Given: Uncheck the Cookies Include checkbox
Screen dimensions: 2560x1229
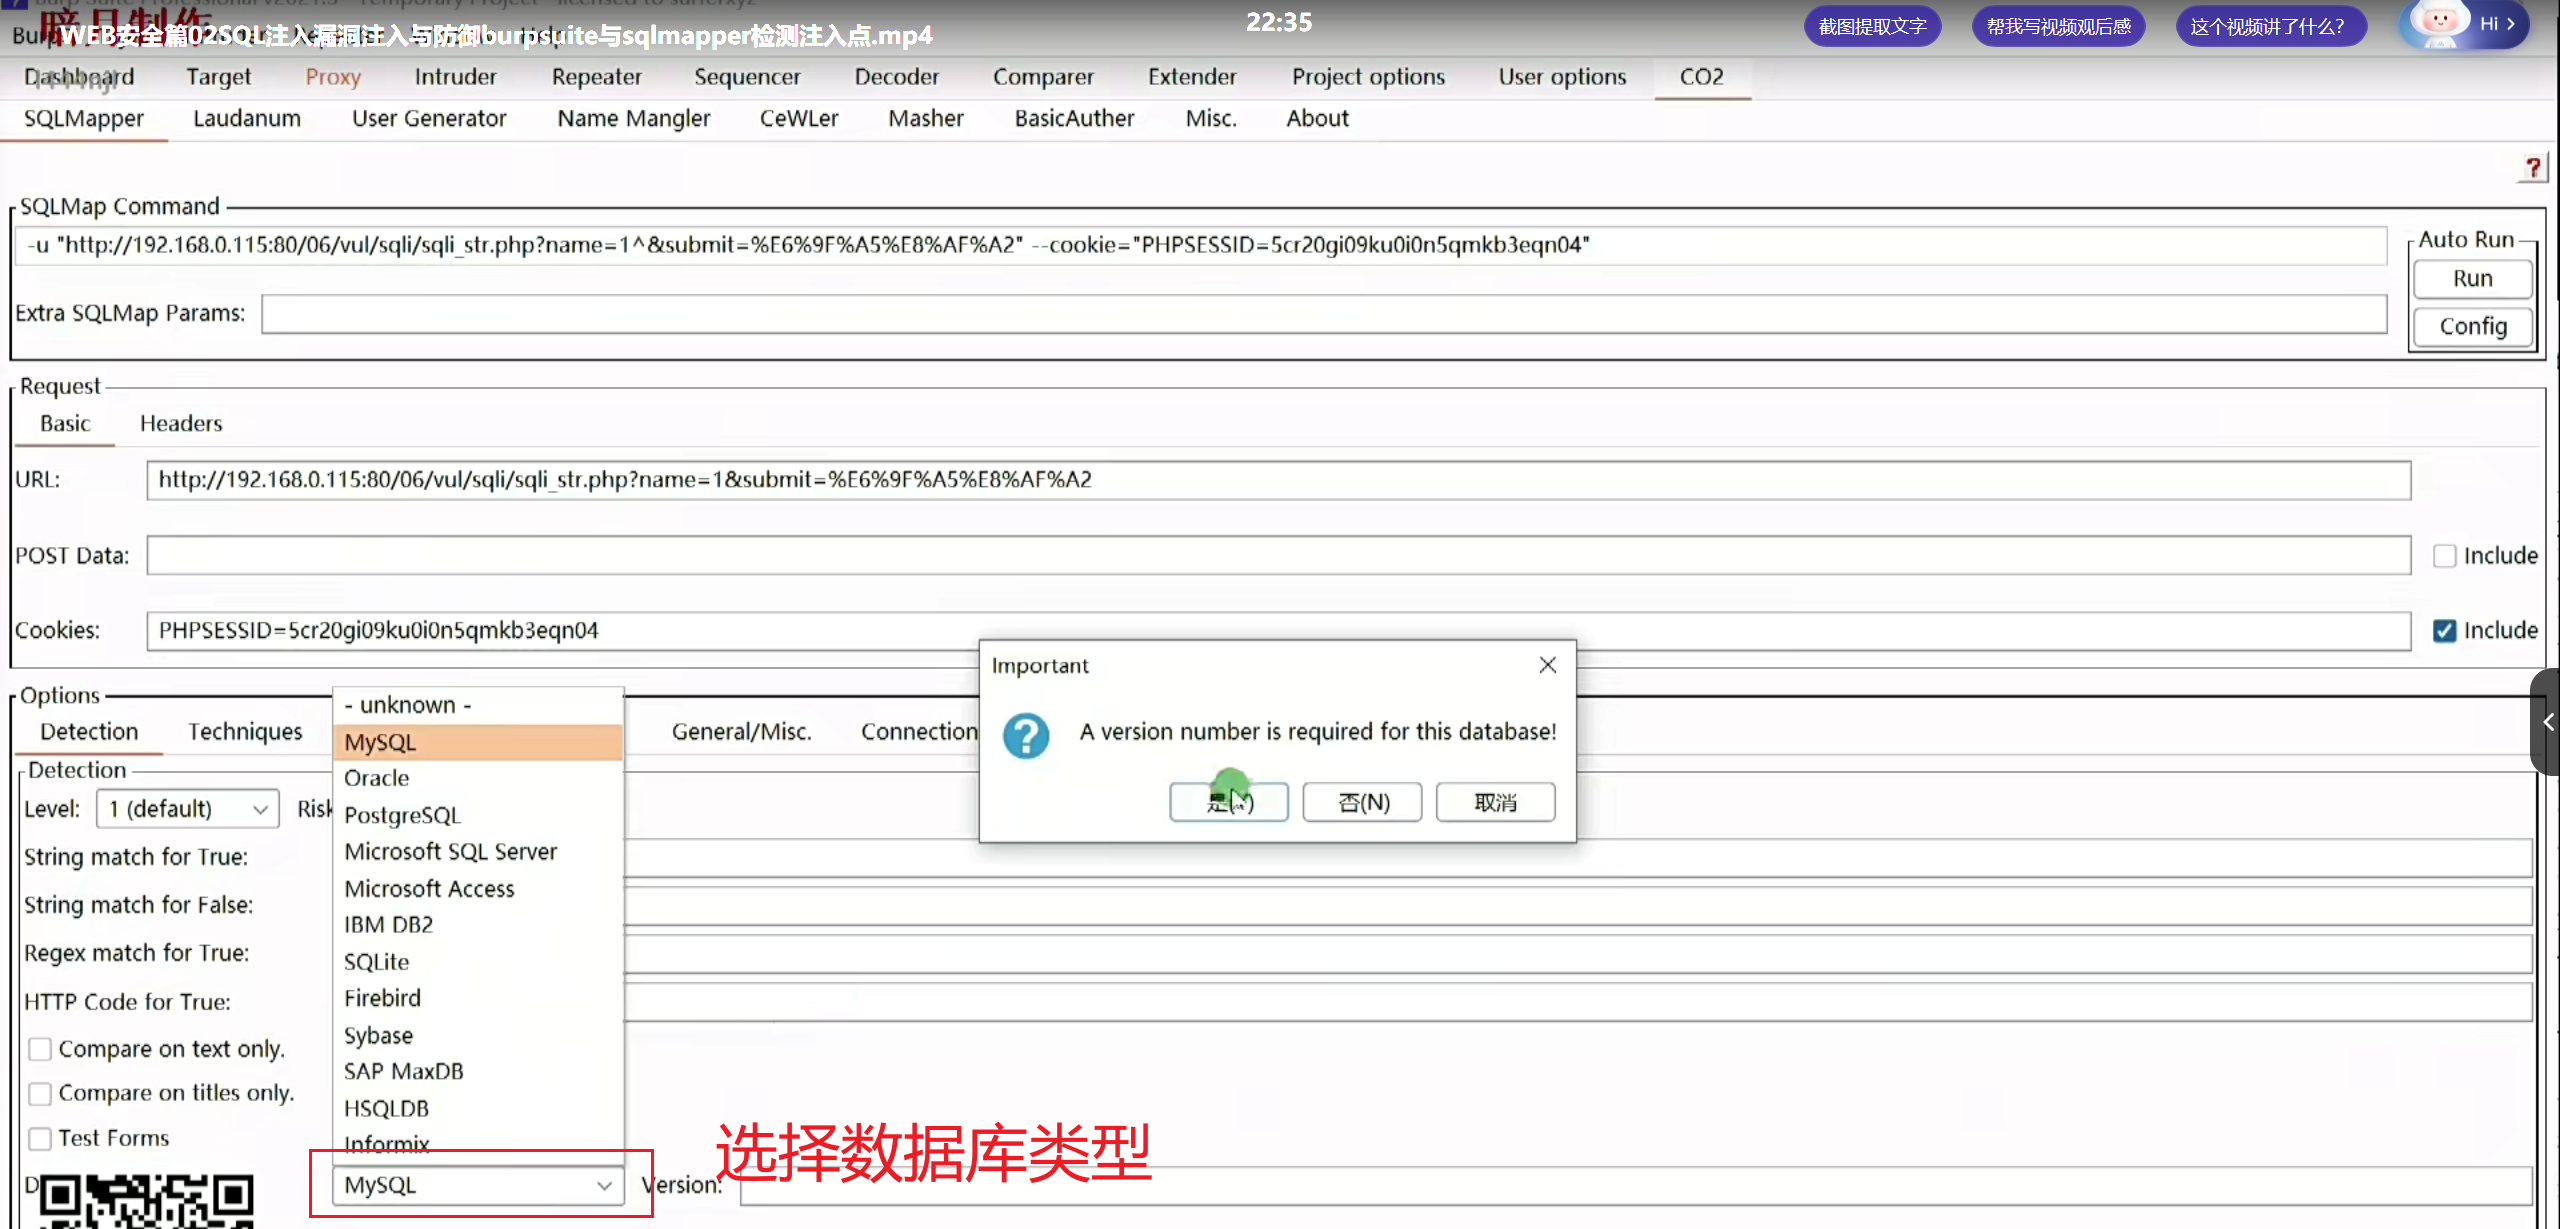Looking at the screenshot, I should 2444,631.
